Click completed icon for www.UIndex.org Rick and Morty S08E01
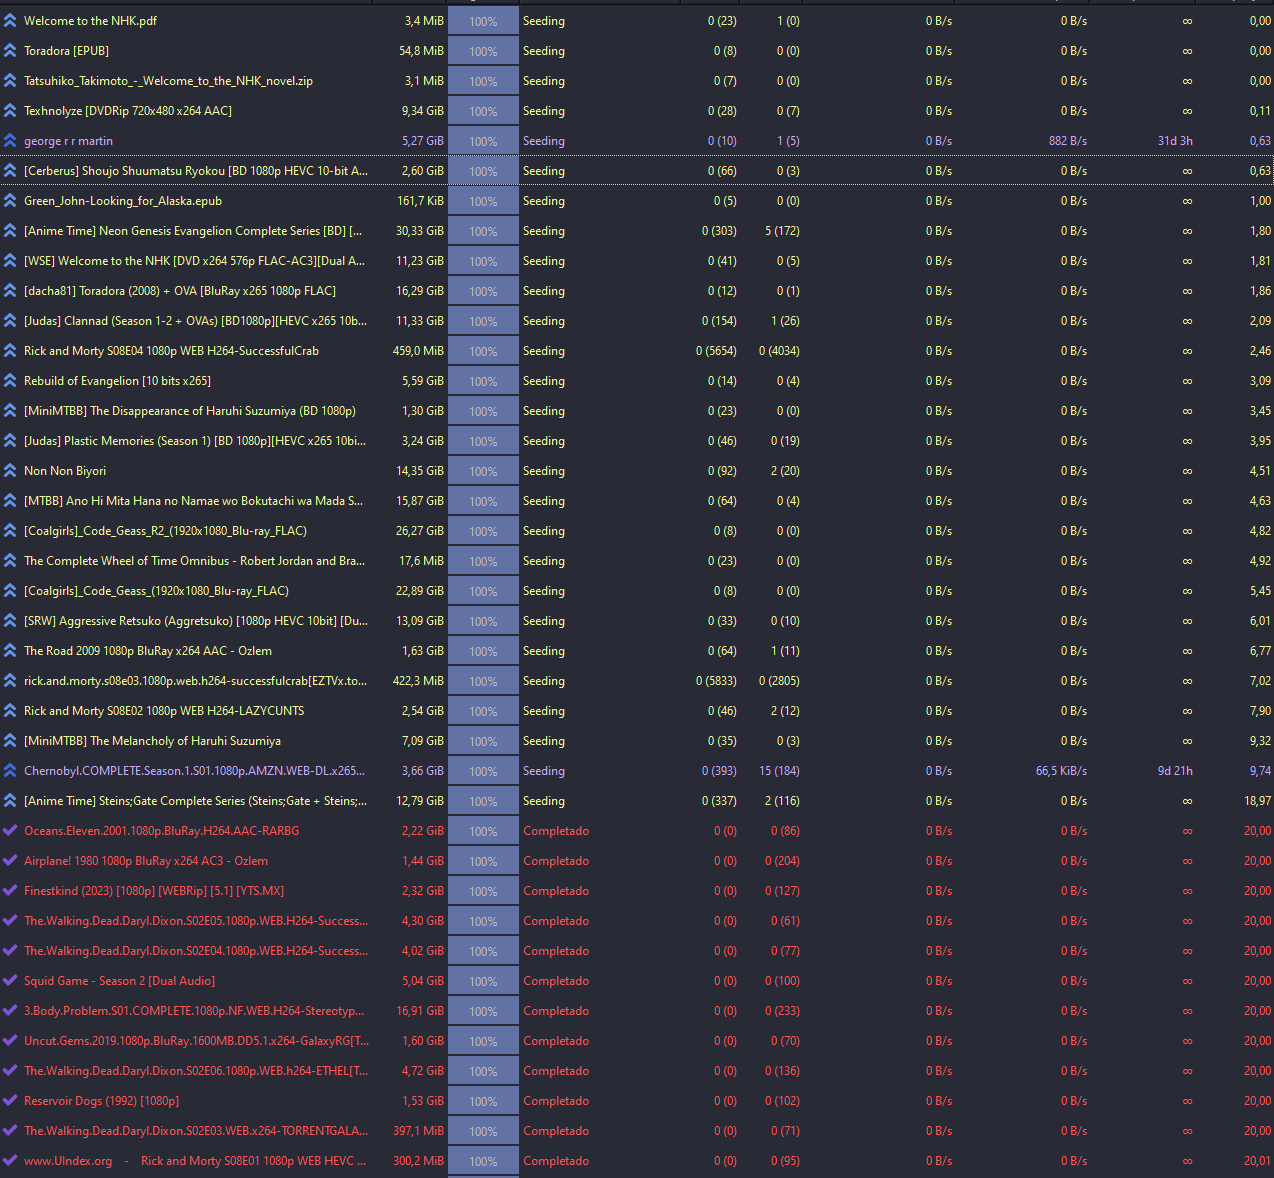1274x1178 pixels. [x=10, y=1161]
